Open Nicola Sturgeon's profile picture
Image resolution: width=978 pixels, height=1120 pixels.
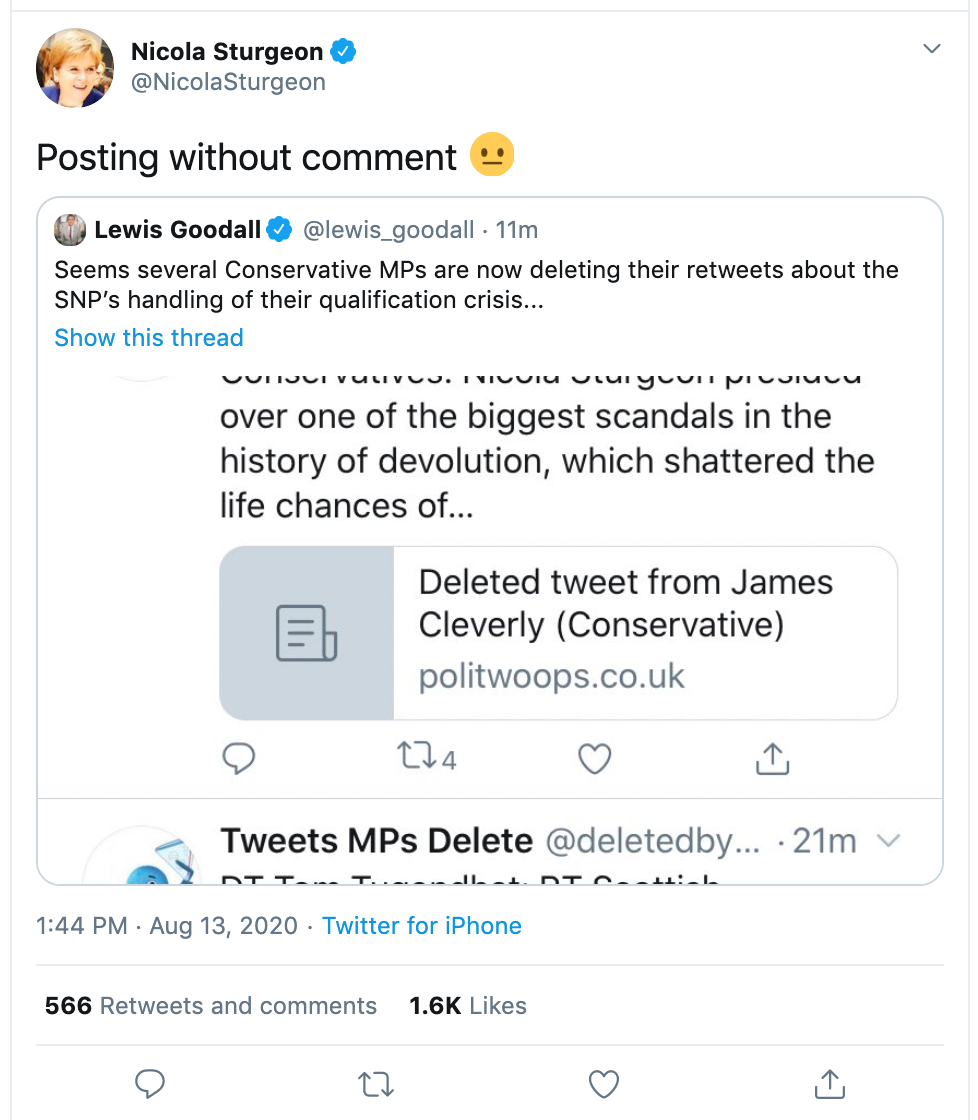[75, 68]
